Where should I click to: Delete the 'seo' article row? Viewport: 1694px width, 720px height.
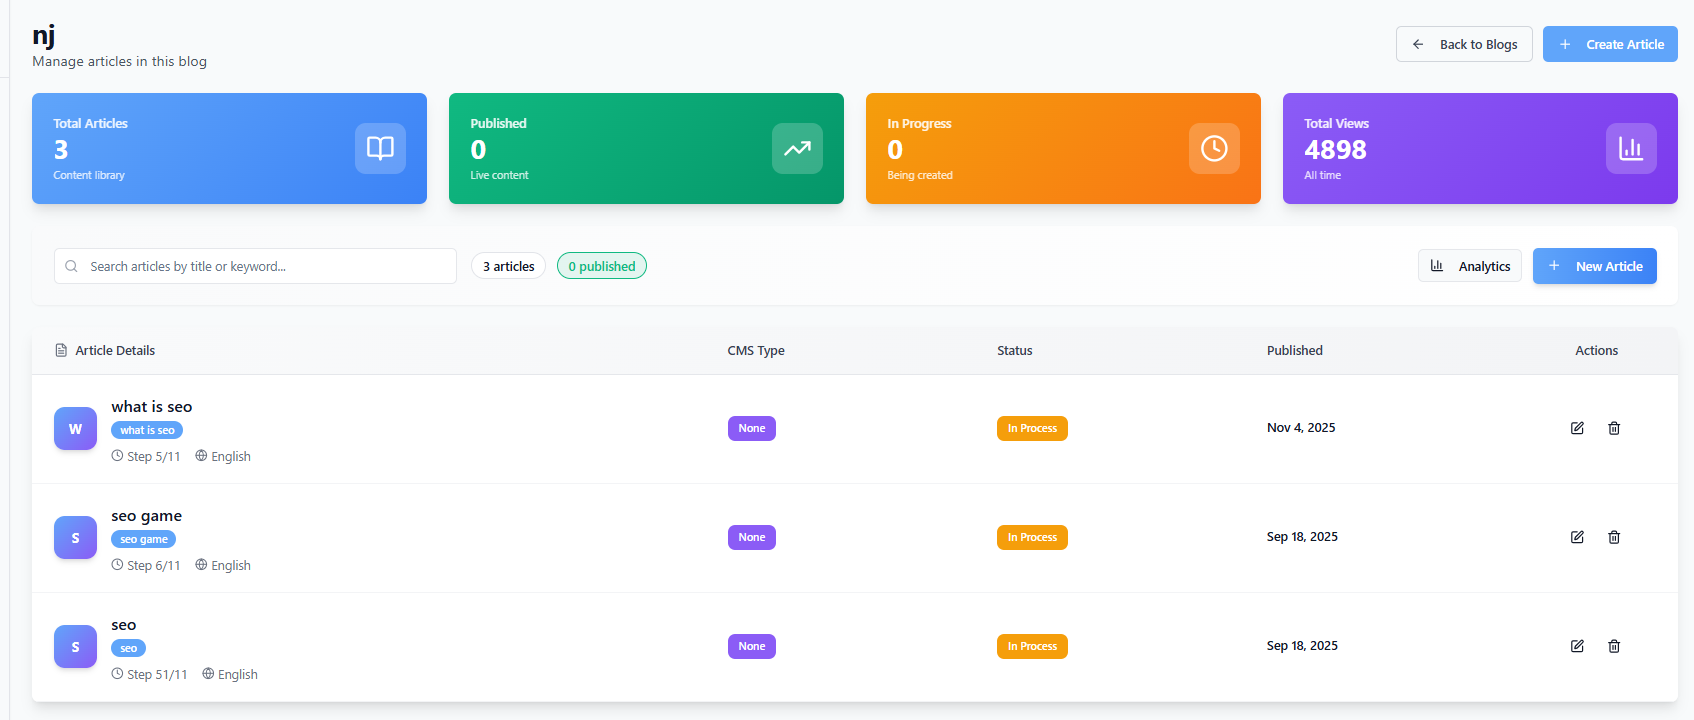click(1614, 646)
